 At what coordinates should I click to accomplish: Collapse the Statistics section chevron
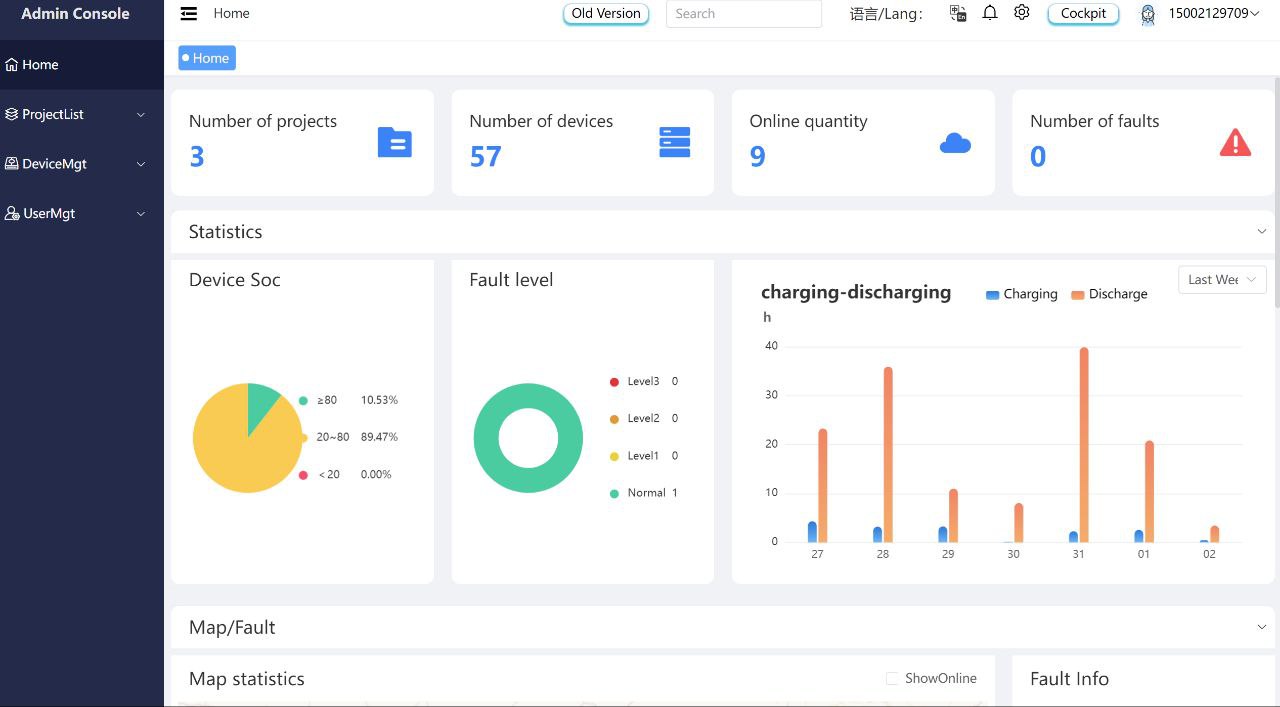[x=1262, y=231]
